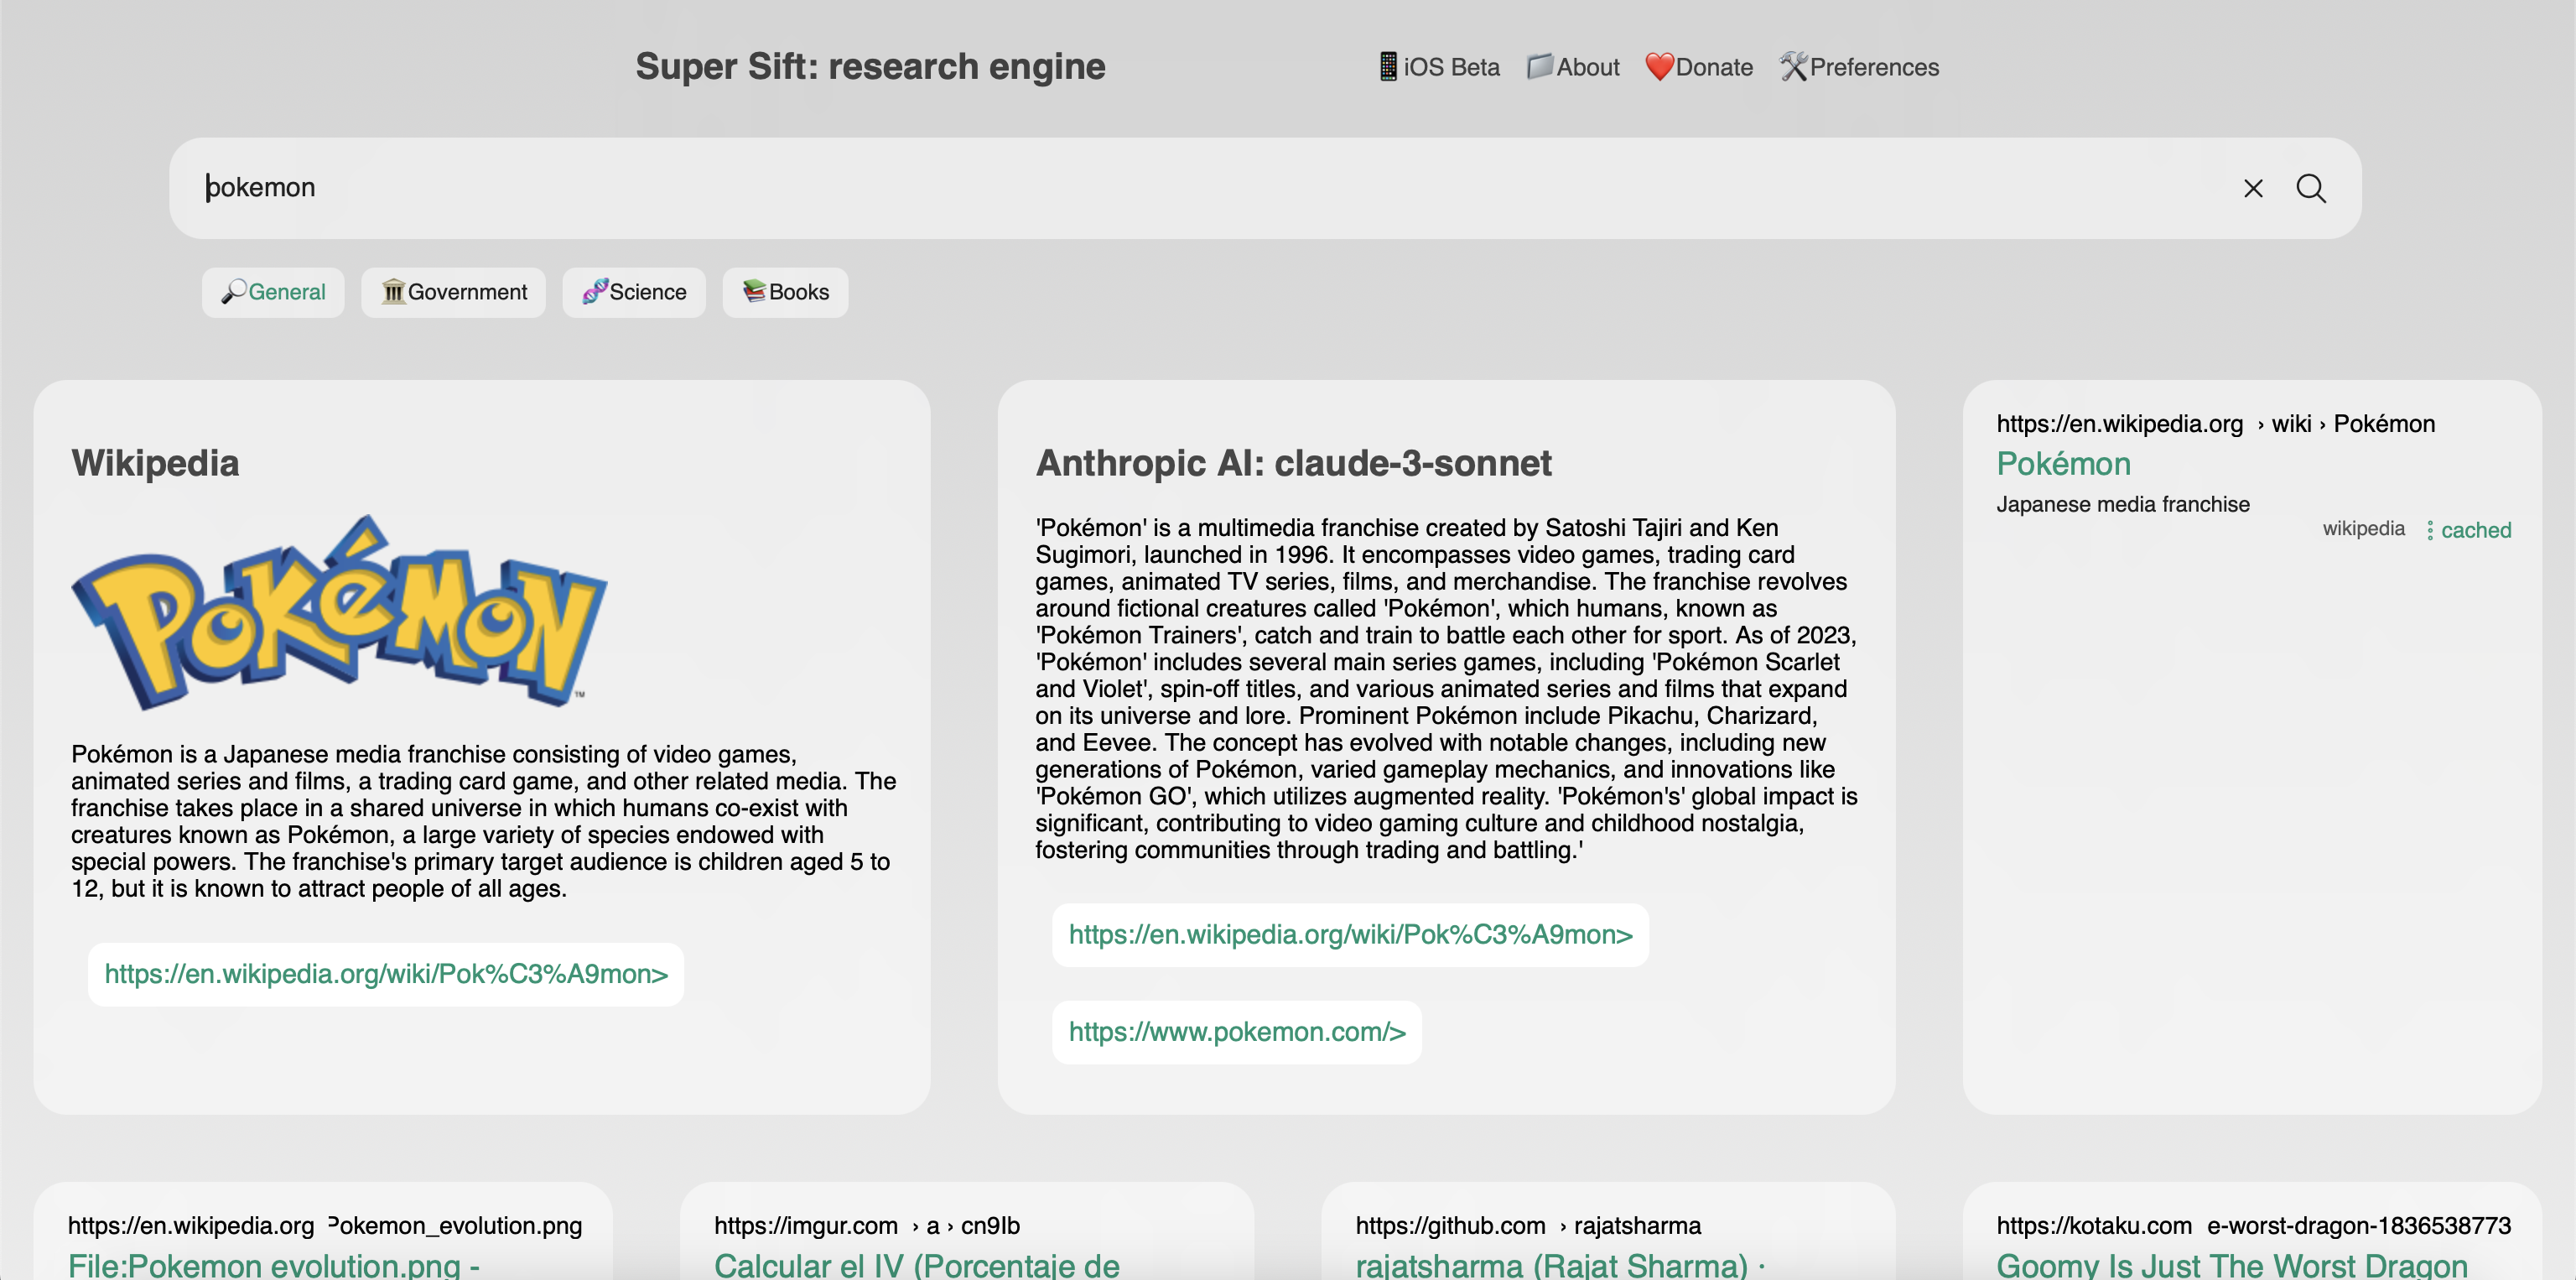Open Wikipedia link in the Wikipedia card
2576x1280 pixels.
[386, 974]
